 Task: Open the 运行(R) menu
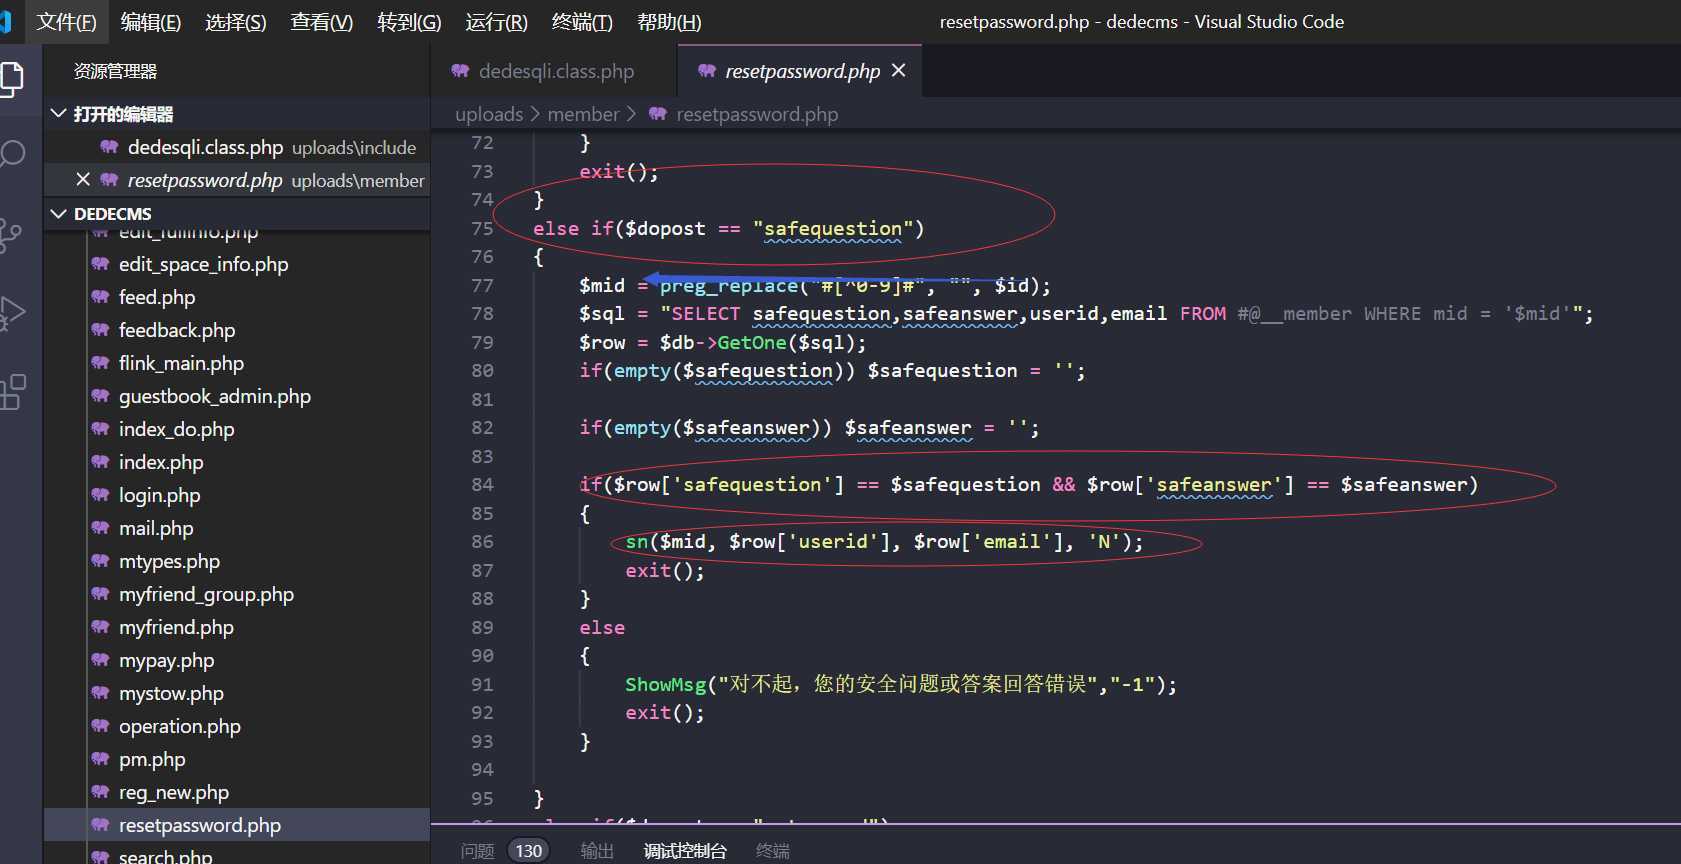[x=497, y=22]
